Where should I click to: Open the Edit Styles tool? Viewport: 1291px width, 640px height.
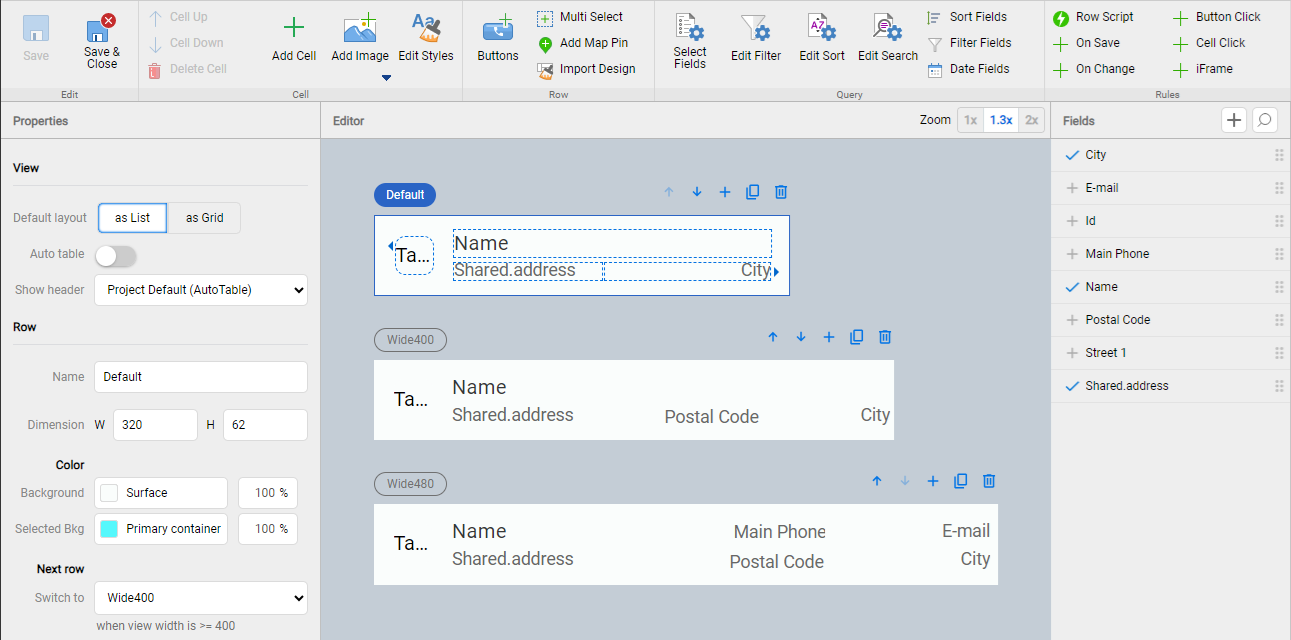(x=426, y=28)
